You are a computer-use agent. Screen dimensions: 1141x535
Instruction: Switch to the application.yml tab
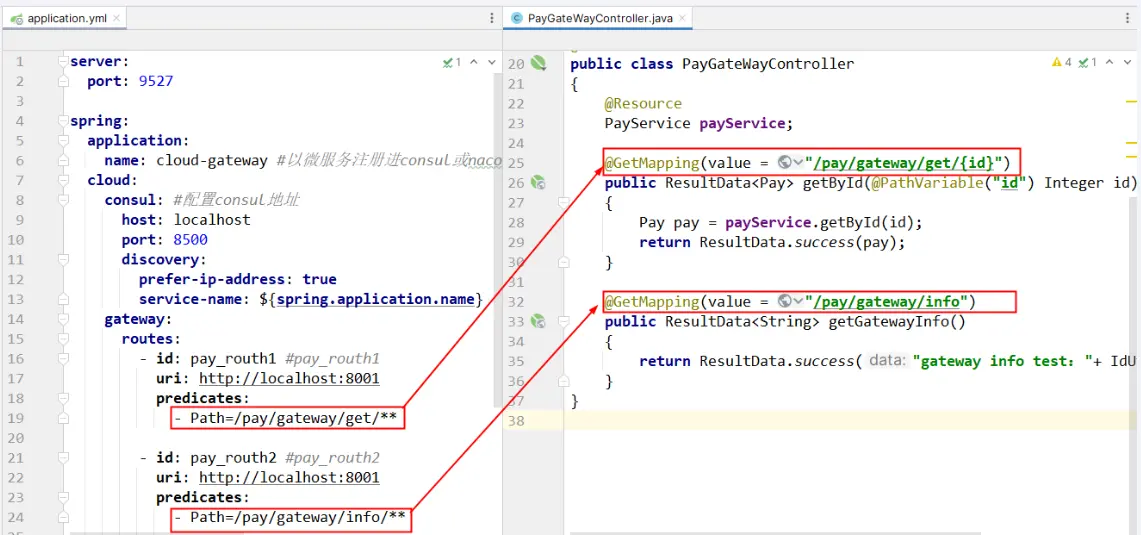tap(62, 18)
